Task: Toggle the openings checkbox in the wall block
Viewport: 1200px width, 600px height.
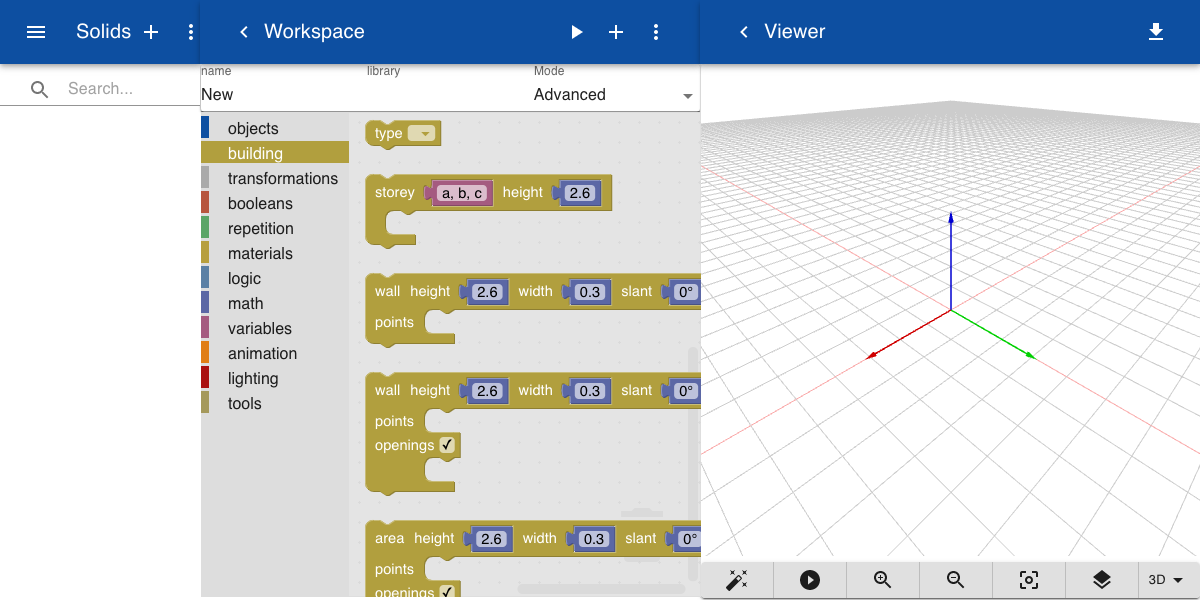Action: click(448, 445)
